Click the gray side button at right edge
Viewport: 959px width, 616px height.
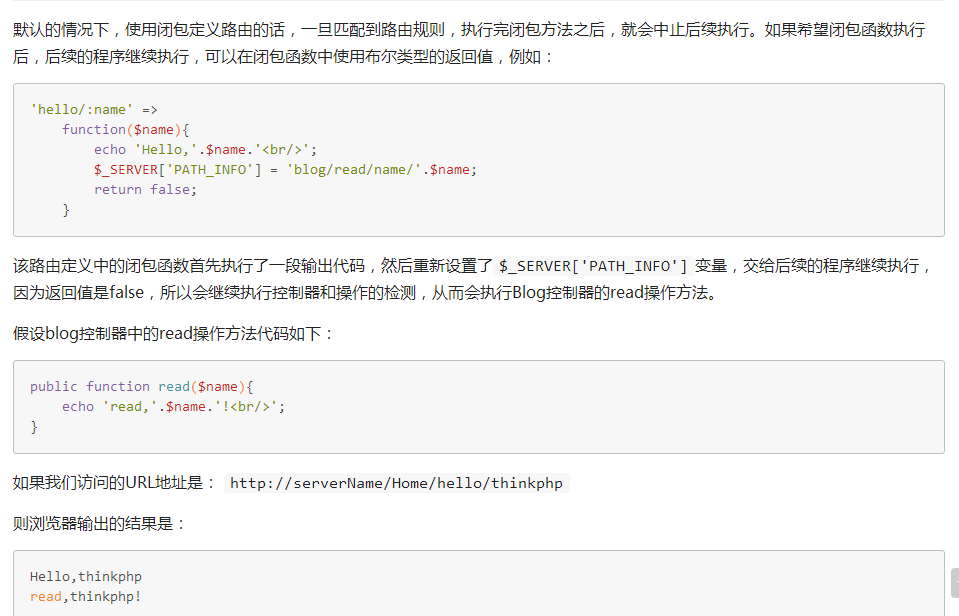[x=954, y=582]
